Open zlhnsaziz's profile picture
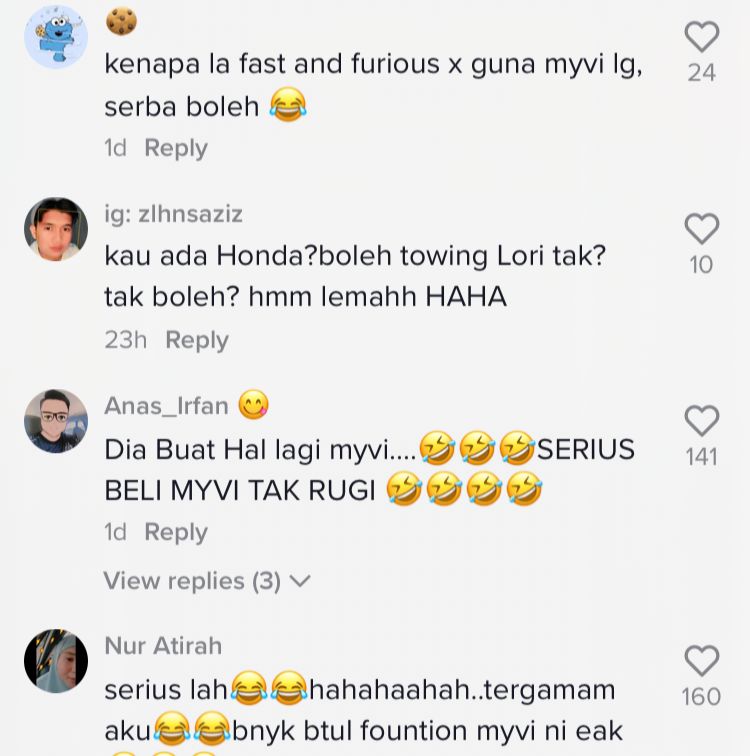750x756 pixels. point(56,229)
